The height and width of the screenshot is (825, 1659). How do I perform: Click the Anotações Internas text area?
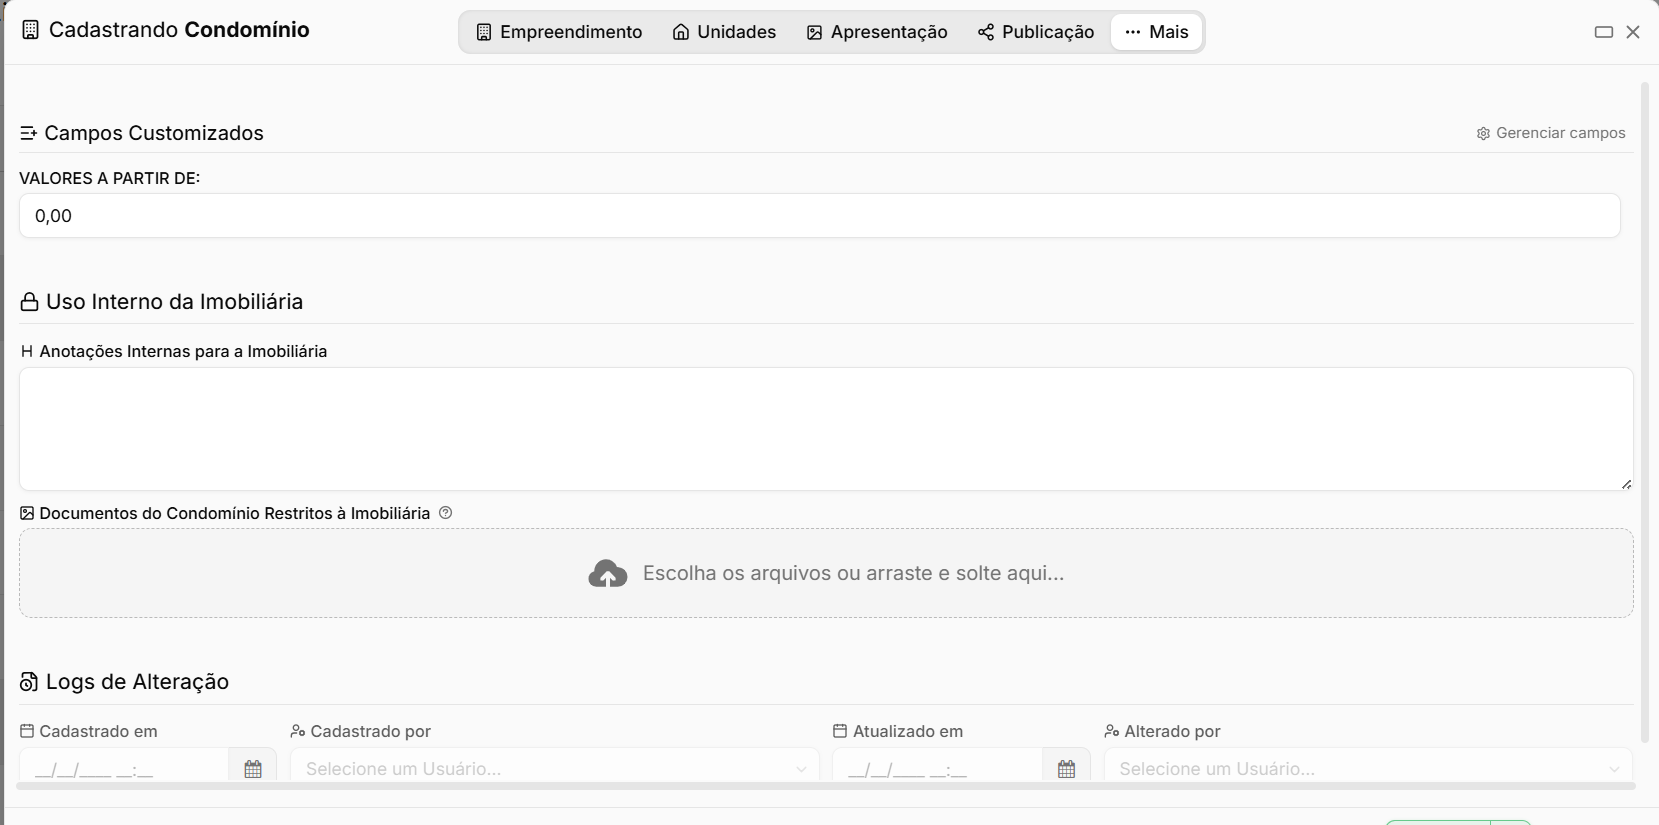(826, 429)
